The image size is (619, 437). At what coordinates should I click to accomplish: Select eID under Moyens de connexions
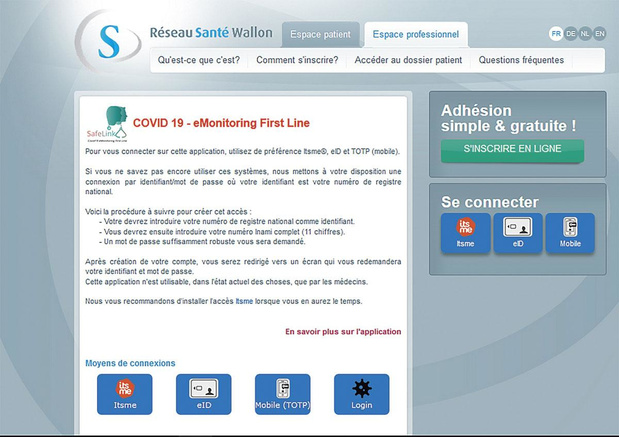click(204, 394)
